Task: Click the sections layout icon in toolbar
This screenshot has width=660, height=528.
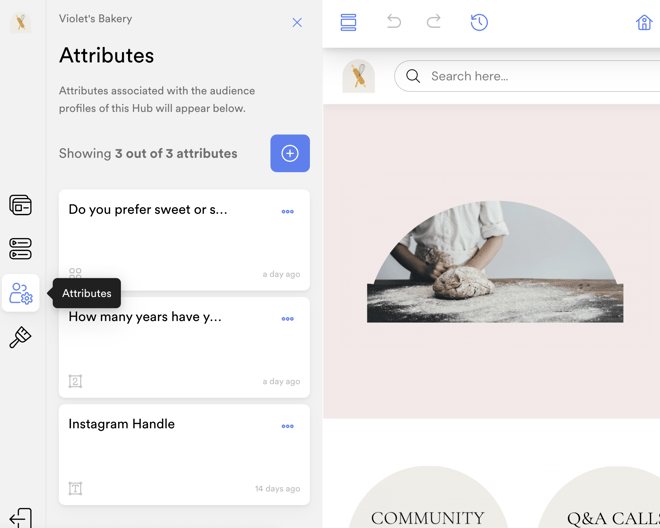Action: 349,22
